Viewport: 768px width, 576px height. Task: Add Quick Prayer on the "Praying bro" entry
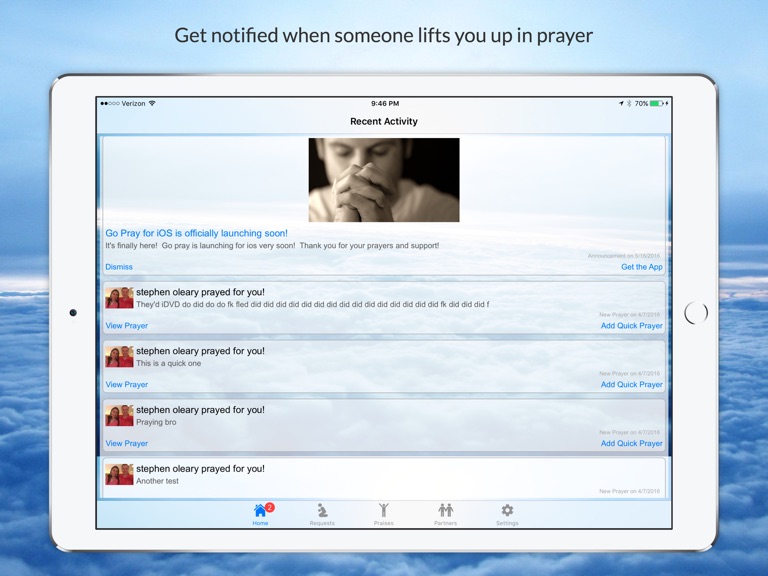coord(632,443)
